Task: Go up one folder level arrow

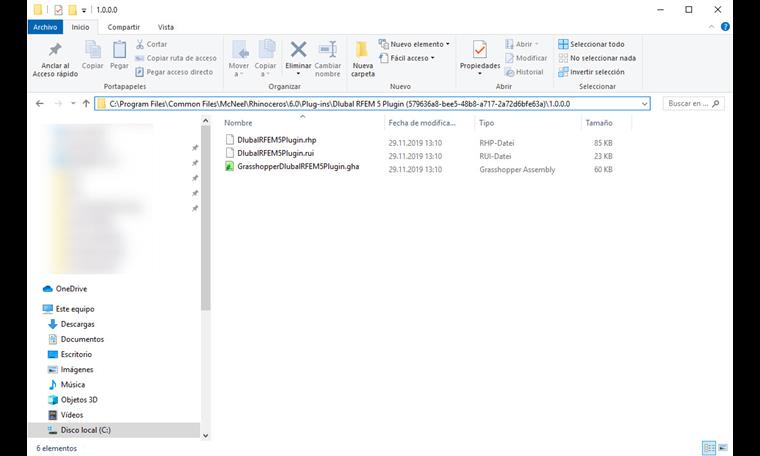Action: [x=86, y=103]
